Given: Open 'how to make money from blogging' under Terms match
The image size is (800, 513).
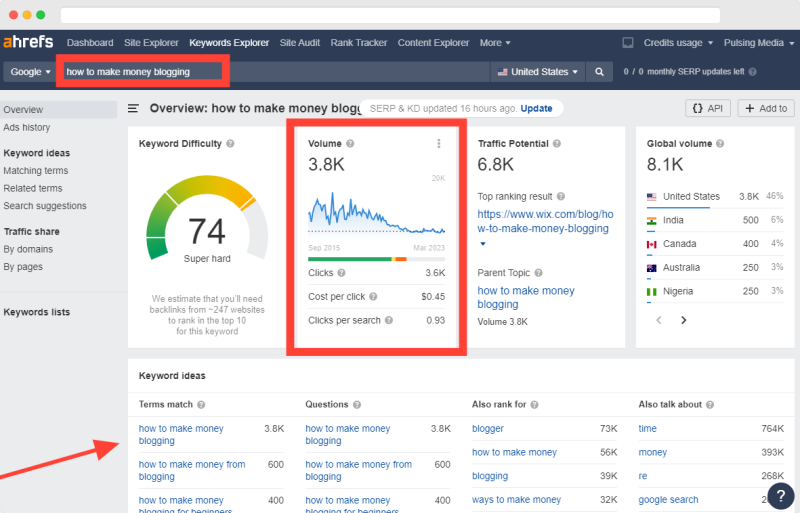Looking at the screenshot, I should click(x=192, y=471).
